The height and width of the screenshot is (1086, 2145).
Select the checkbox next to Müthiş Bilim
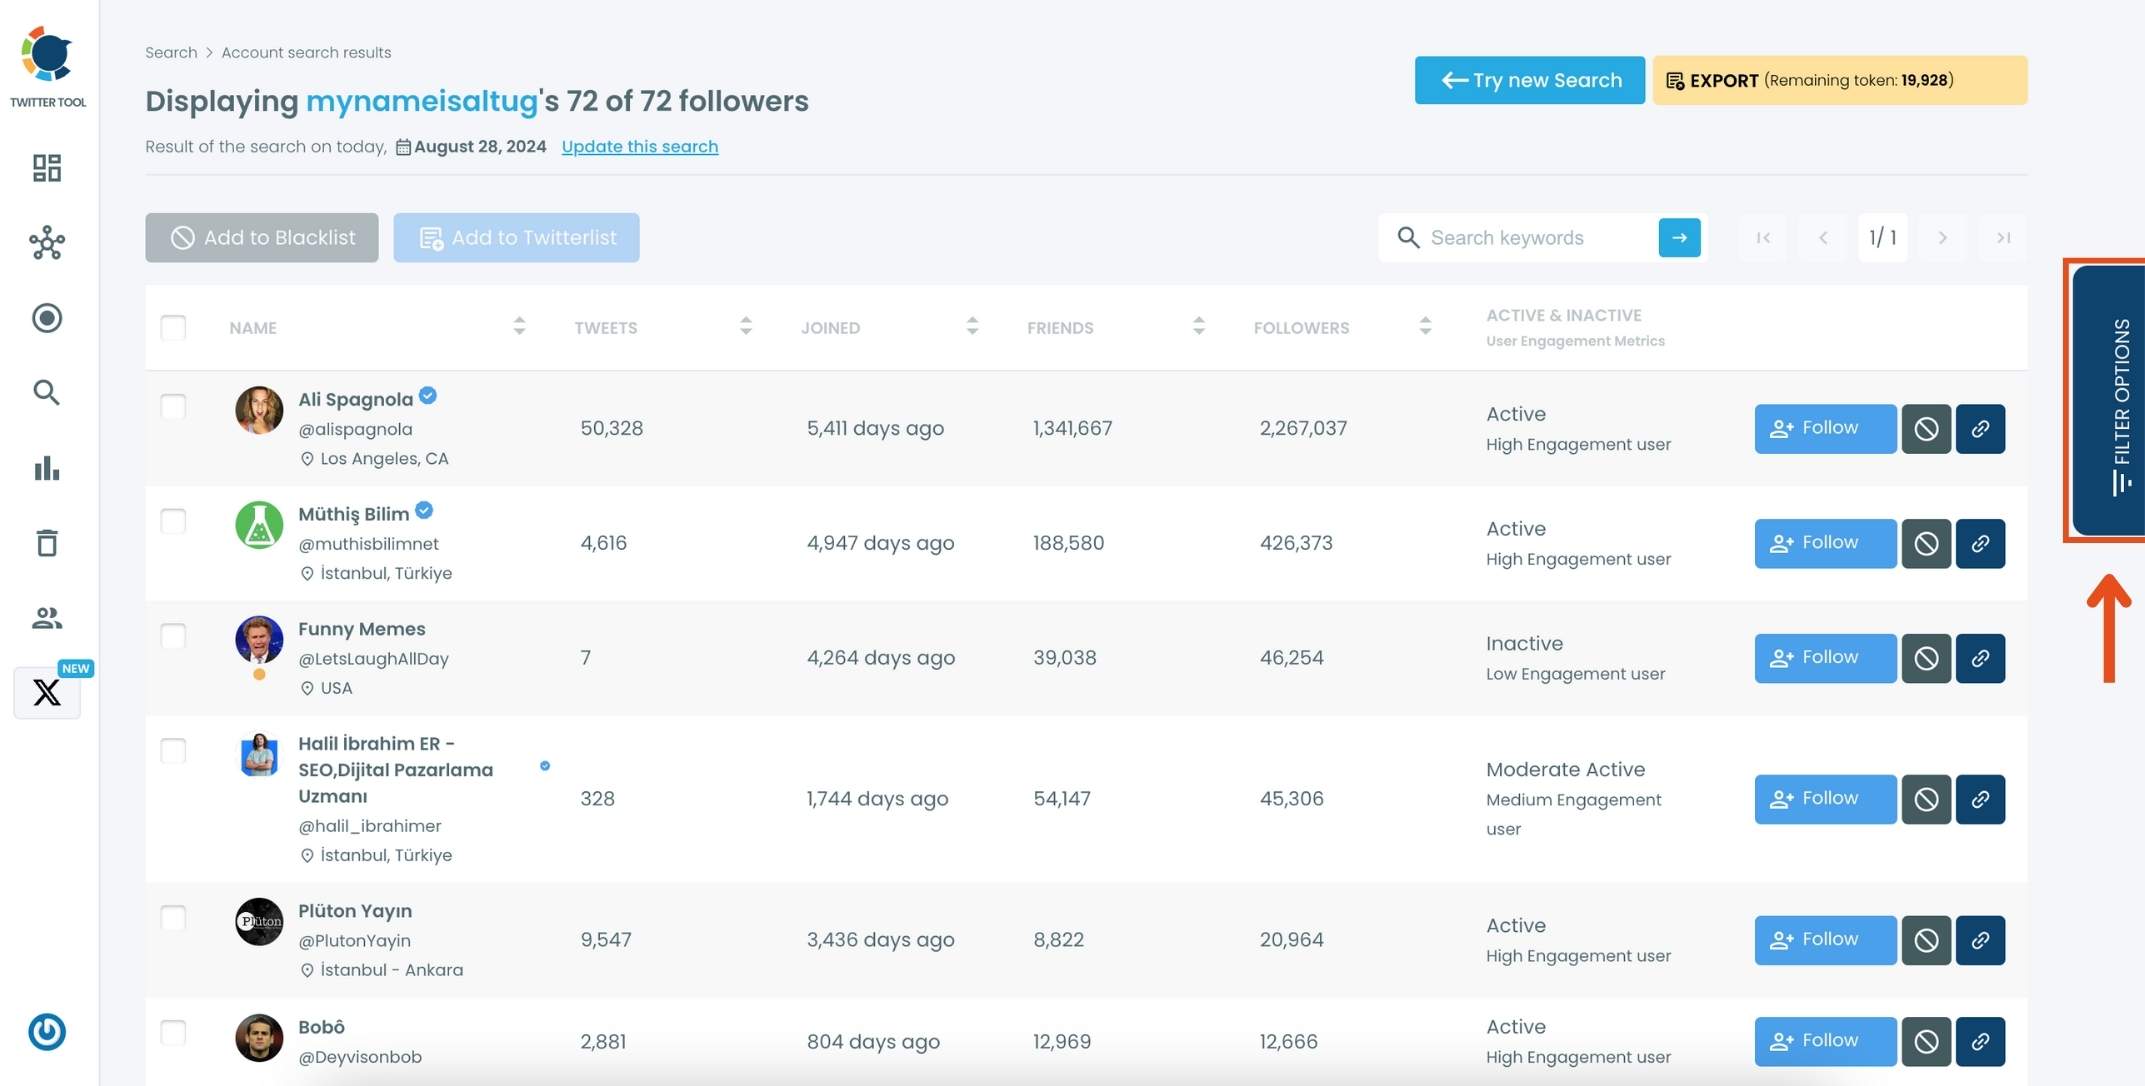coord(173,521)
